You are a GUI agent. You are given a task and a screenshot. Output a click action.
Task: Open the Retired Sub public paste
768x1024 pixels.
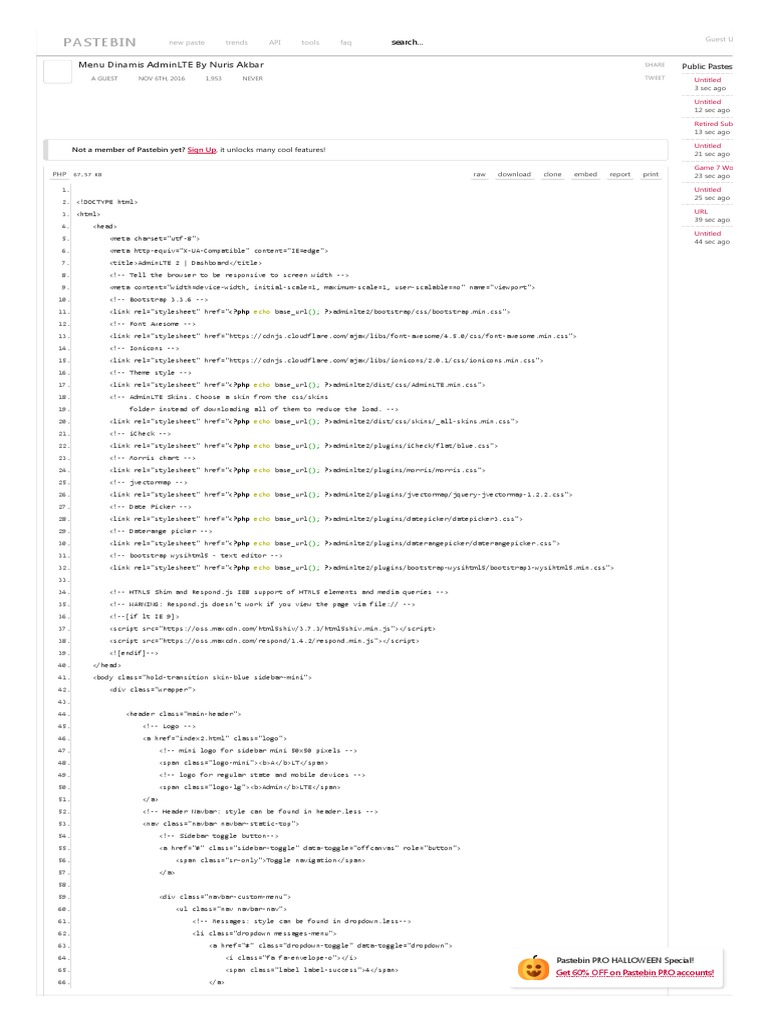tap(713, 123)
